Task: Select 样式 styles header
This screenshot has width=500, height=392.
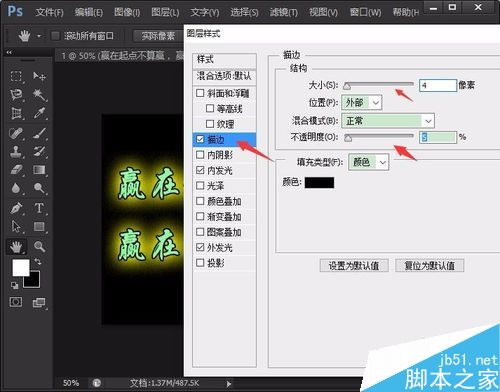Action: (224, 60)
